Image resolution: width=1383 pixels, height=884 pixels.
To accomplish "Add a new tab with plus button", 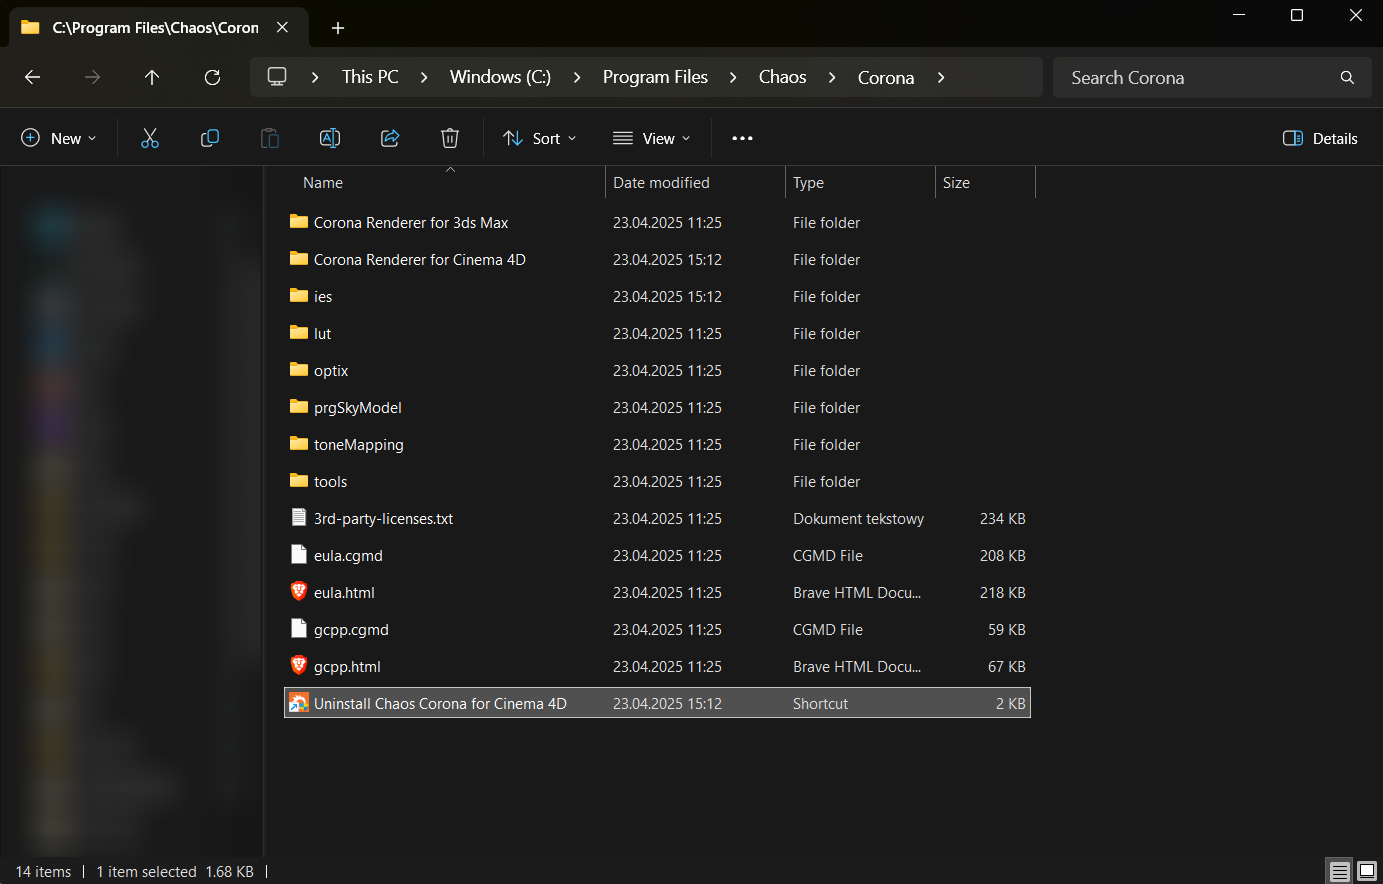I will (x=338, y=28).
